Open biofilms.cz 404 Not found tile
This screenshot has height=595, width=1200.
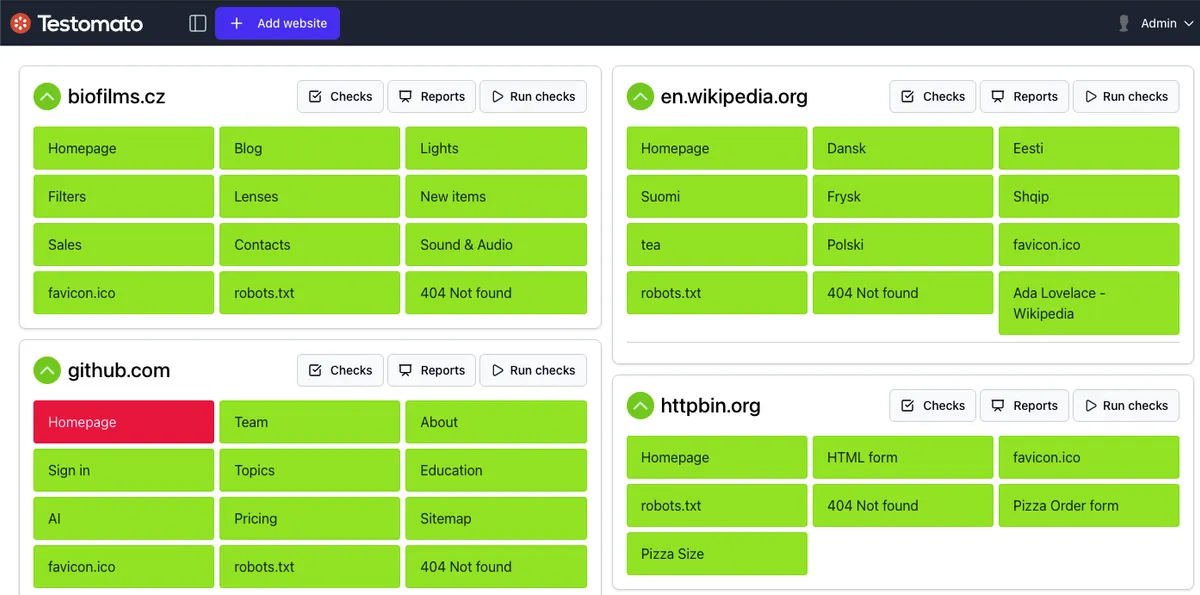coord(496,293)
